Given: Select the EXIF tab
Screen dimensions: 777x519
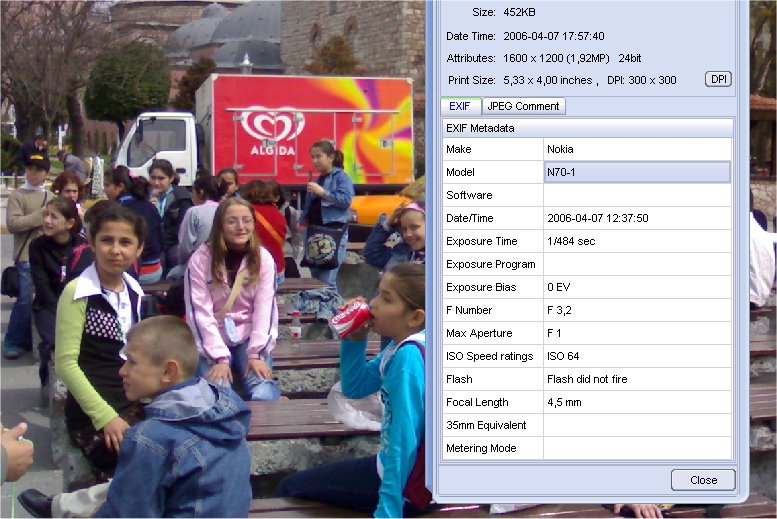Looking at the screenshot, I should coord(460,106).
